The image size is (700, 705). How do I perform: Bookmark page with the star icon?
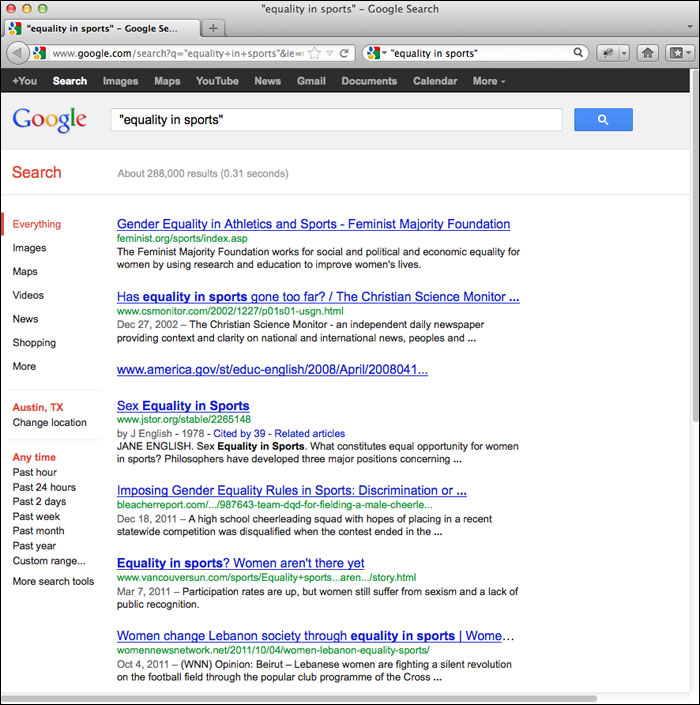click(315, 54)
